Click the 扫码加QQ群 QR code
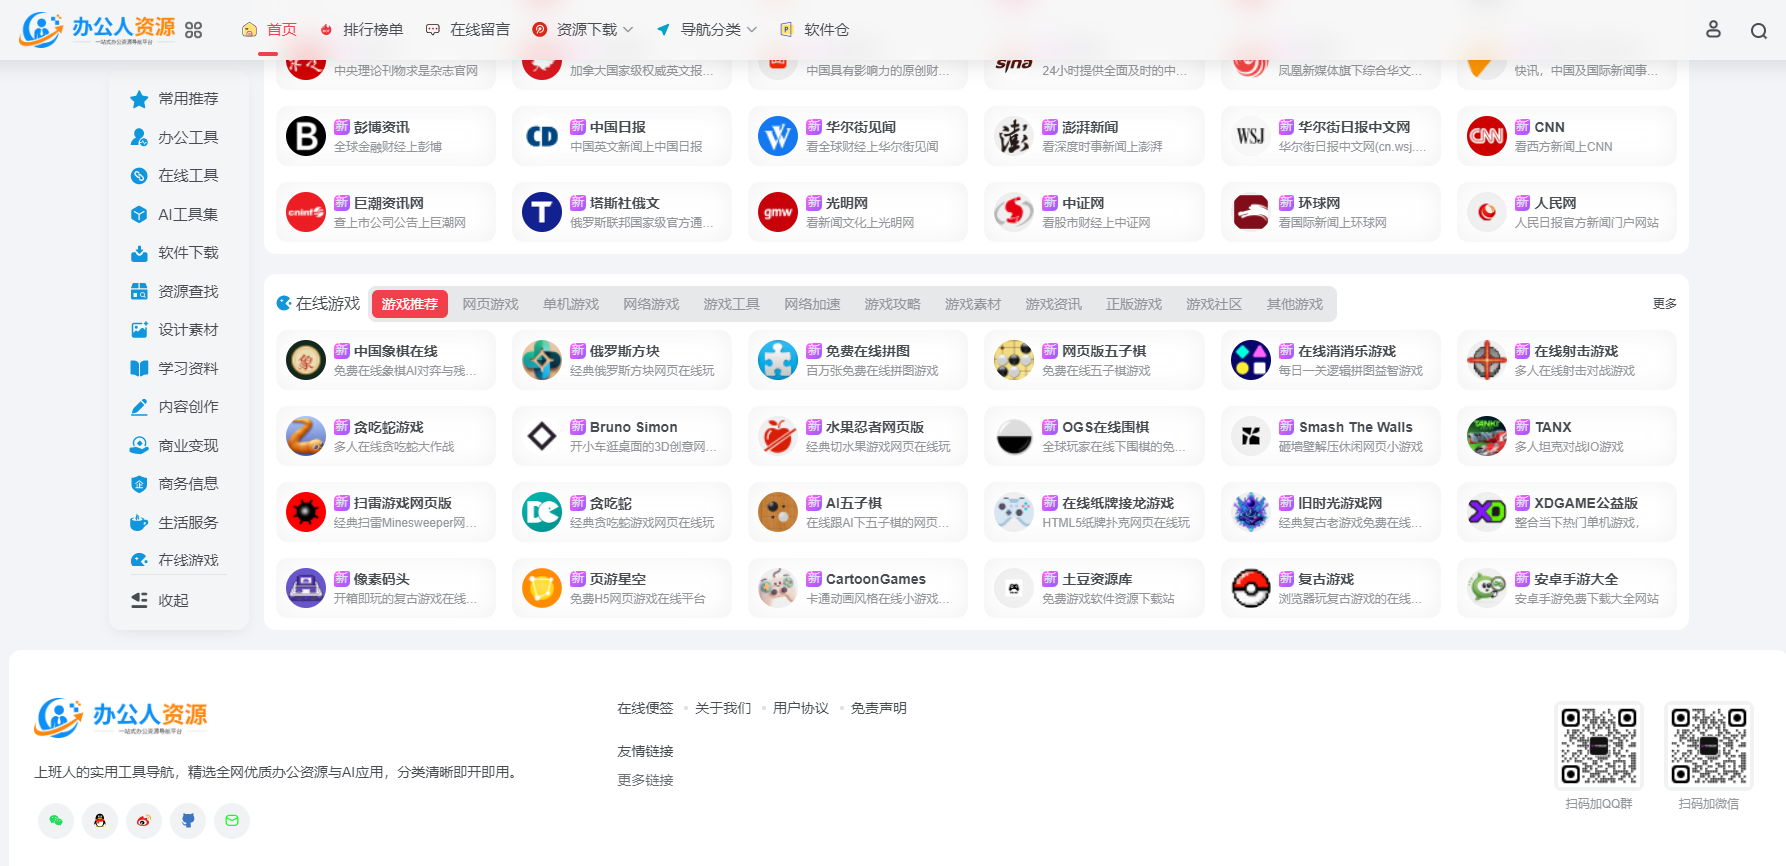Screen dimensions: 1786x866 click(x=1599, y=746)
